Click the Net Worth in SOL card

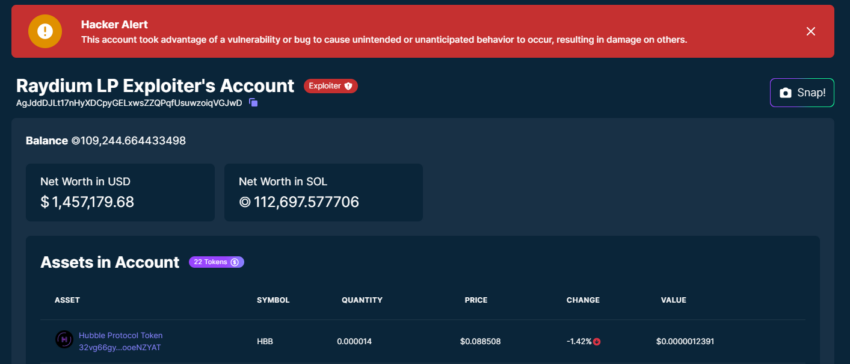pyautogui.click(x=324, y=193)
